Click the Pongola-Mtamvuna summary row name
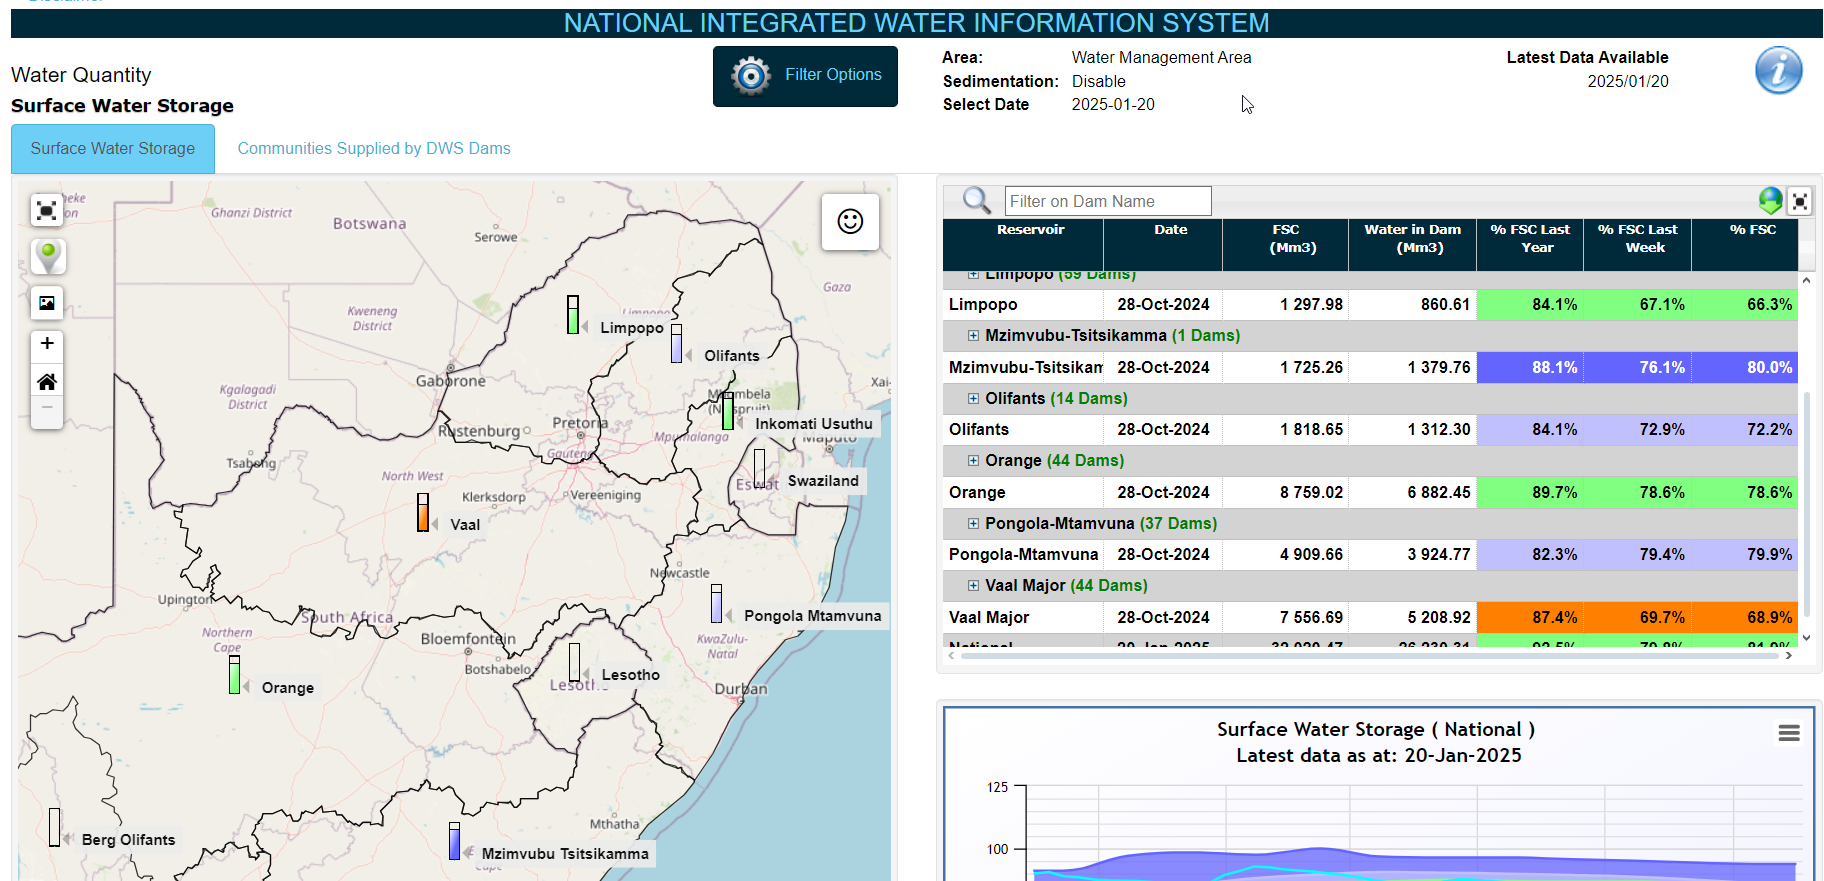The width and height of the screenshot is (1824, 881). (1023, 555)
